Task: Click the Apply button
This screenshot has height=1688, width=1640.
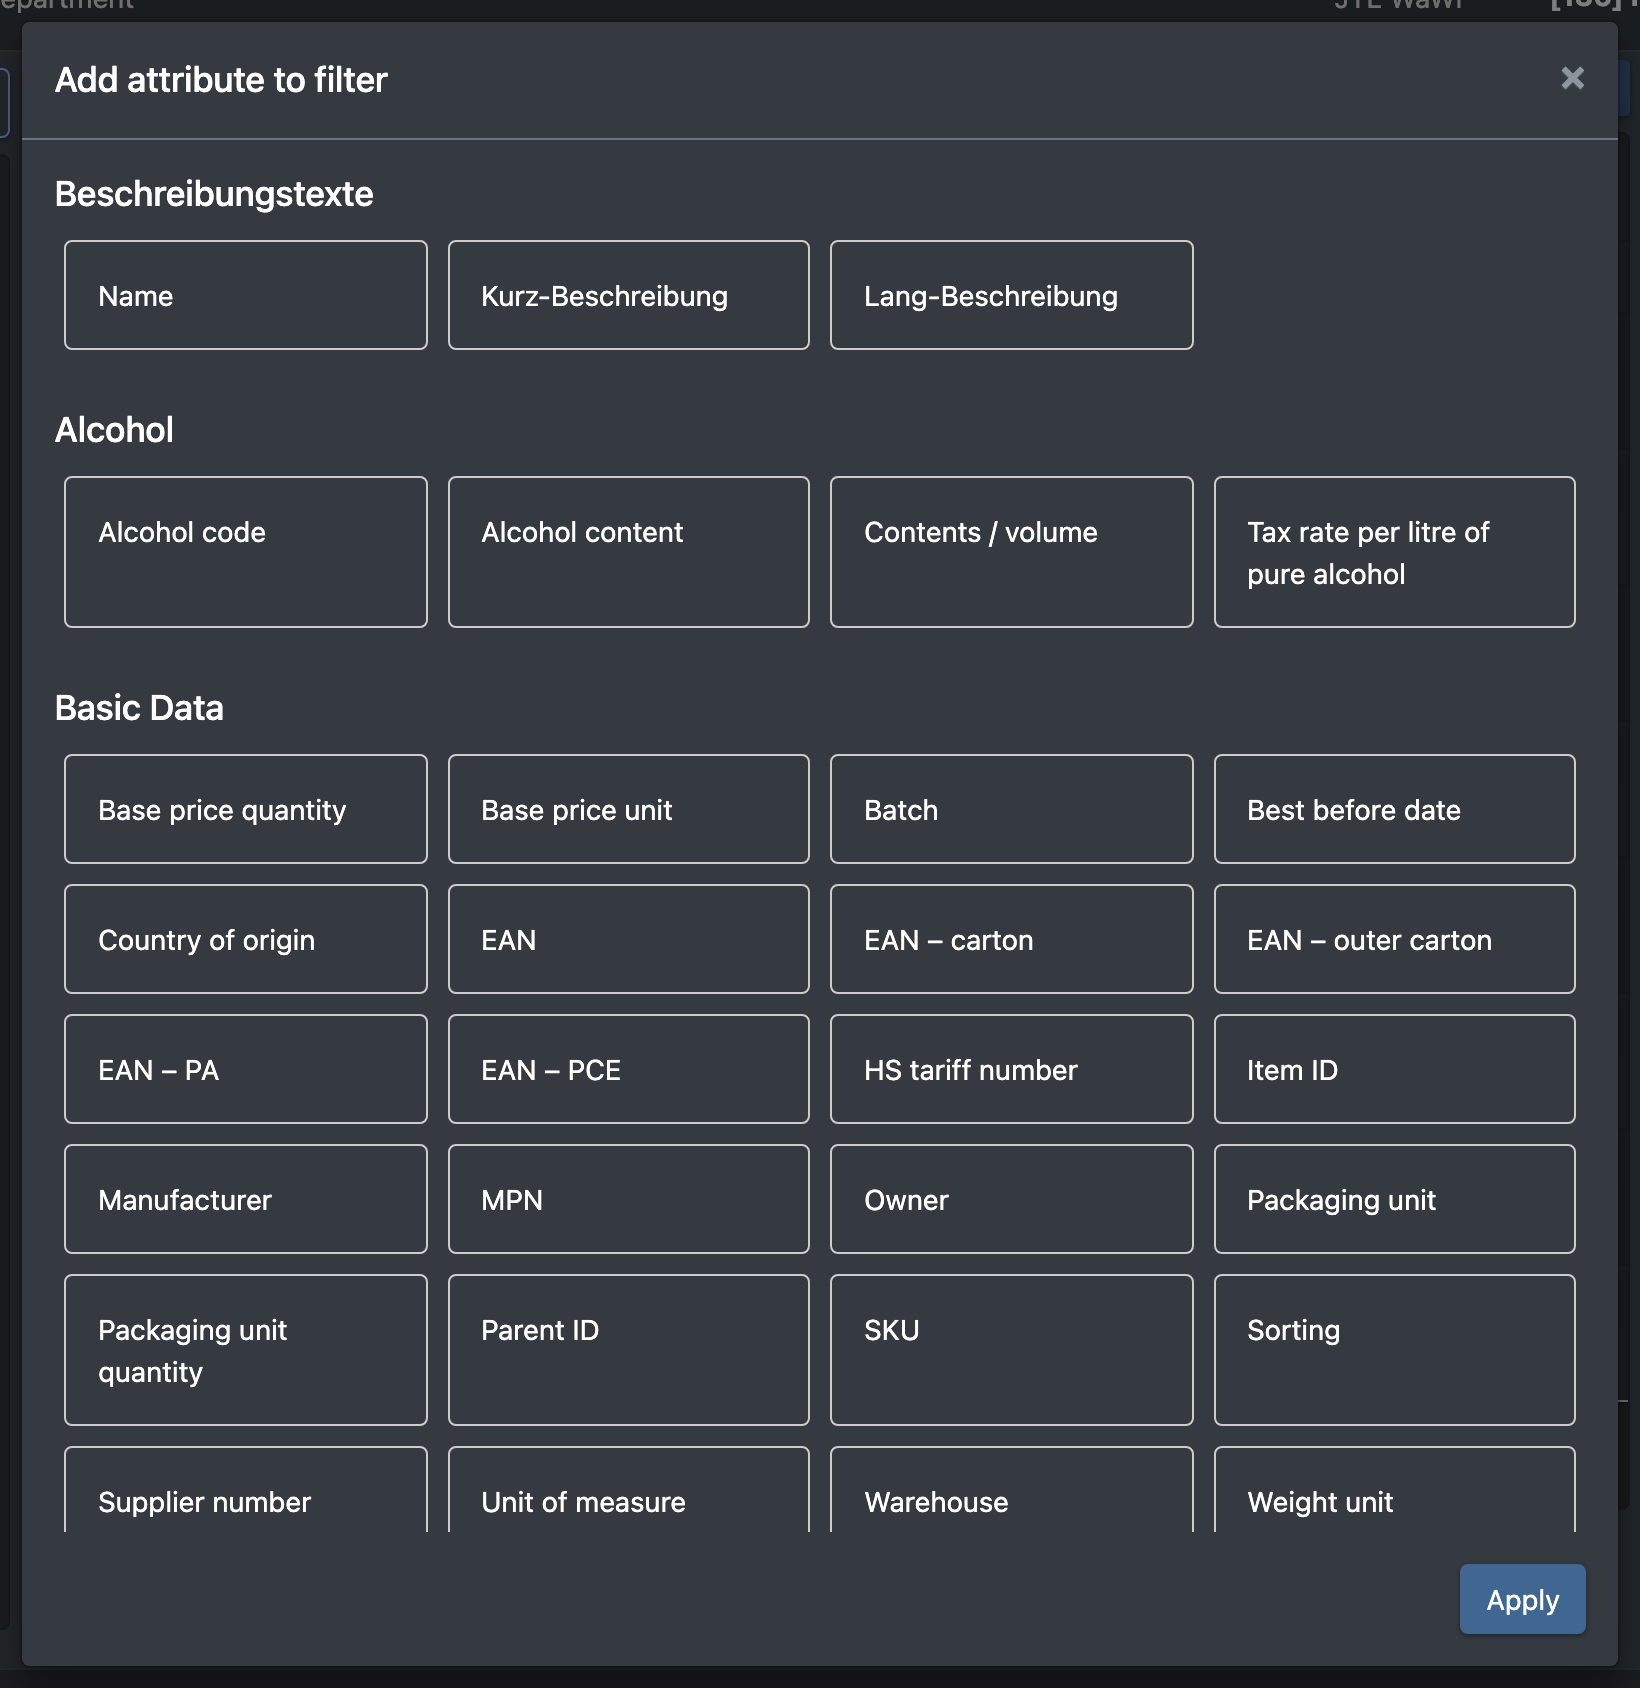Action: pyautogui.click(x=1522, y=1599)
